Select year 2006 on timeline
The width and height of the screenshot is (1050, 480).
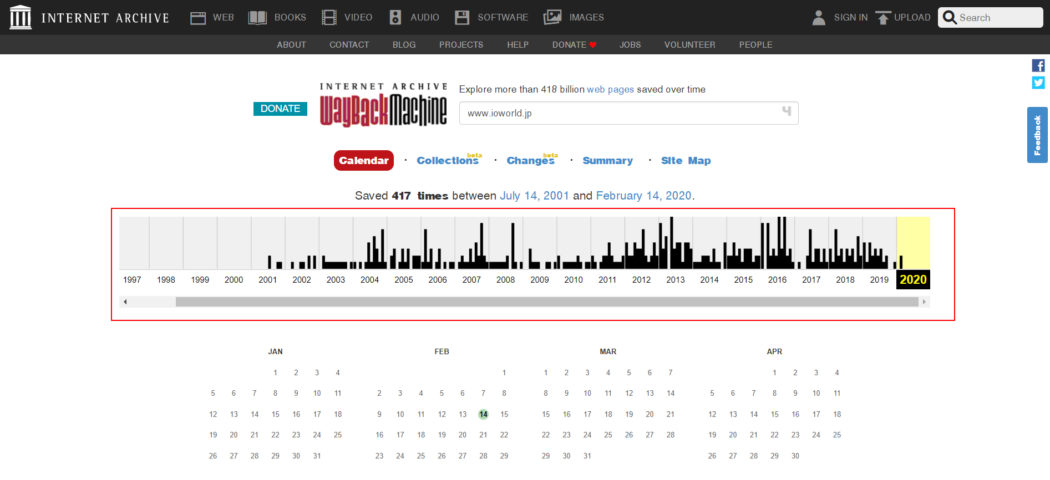pos(437,280)
